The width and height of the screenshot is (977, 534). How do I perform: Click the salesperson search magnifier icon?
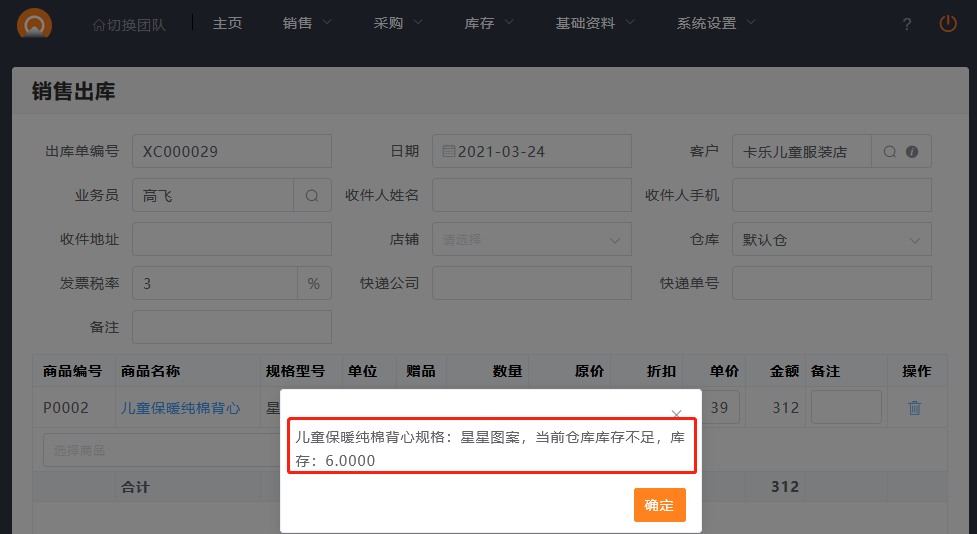(x=311, y=196)
